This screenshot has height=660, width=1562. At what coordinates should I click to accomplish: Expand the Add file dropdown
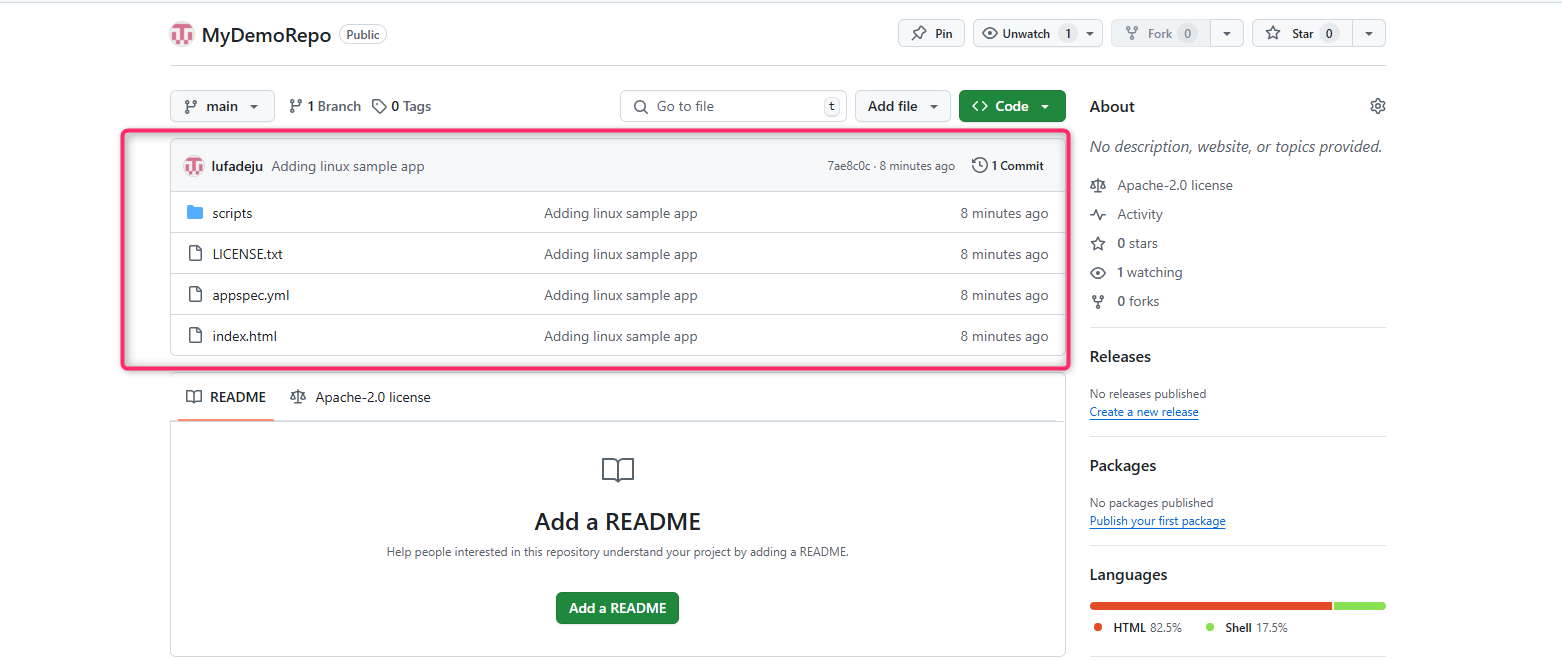pos(902,106)
